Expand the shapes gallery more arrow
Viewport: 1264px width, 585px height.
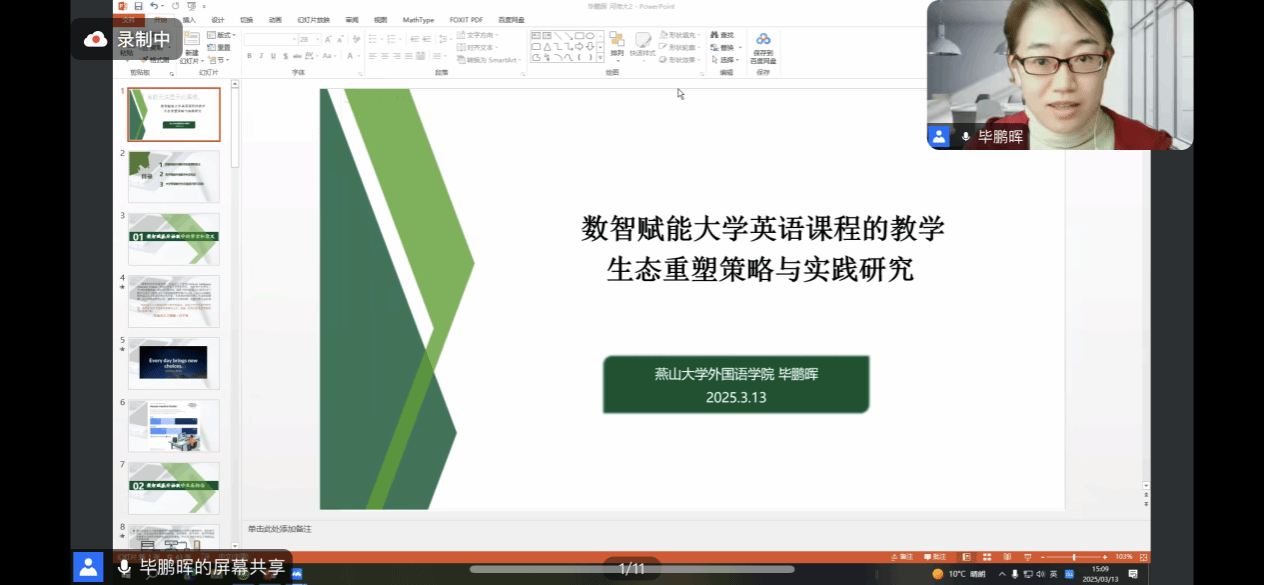point(601,58)
